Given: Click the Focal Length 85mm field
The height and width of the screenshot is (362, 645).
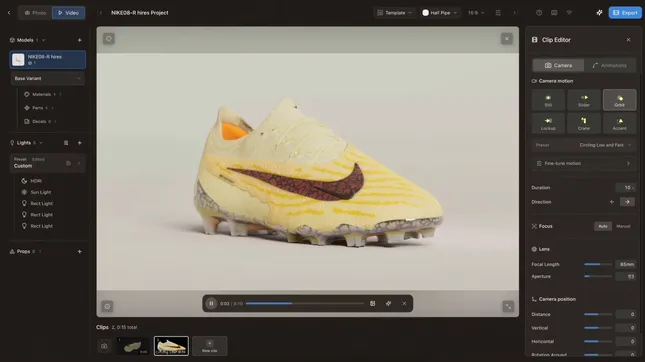Looking at the screenshot, I should (x=626, y=264).
